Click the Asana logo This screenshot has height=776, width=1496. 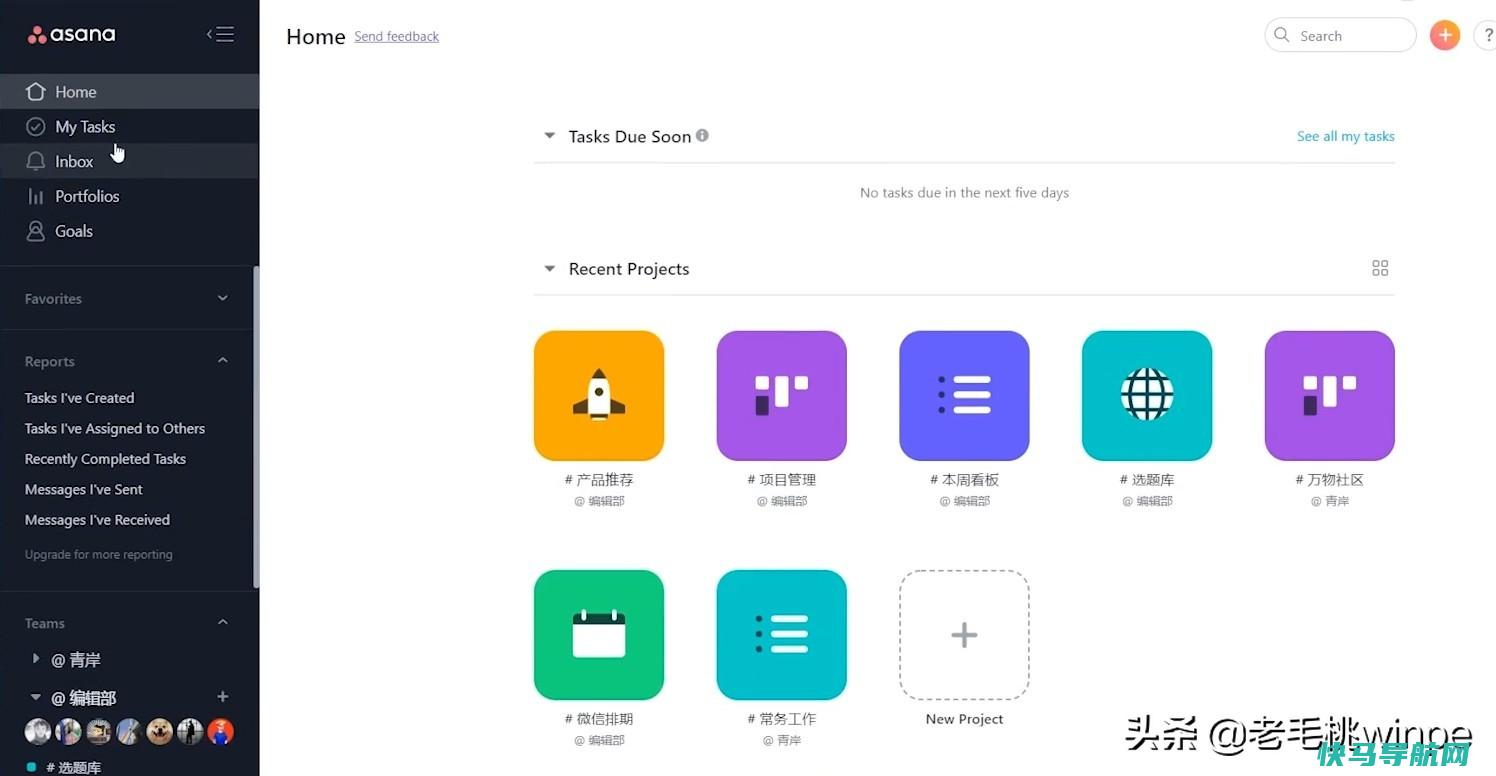(x=71, y=35)
